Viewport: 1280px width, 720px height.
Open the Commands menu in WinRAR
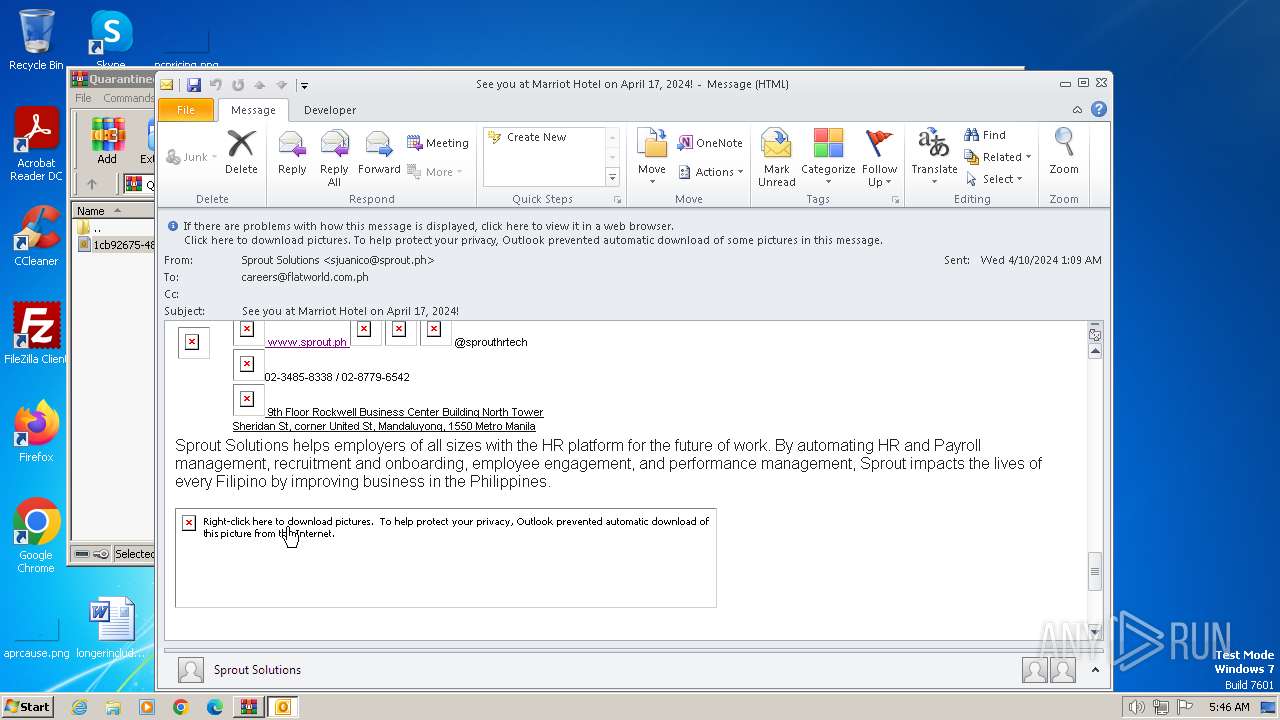(x=128, y=98)
